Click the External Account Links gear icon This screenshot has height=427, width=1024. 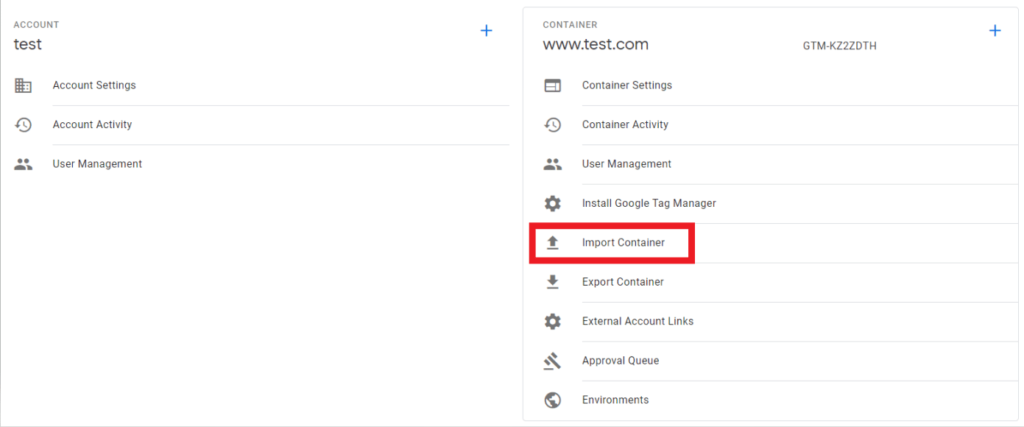click(552, 321)
